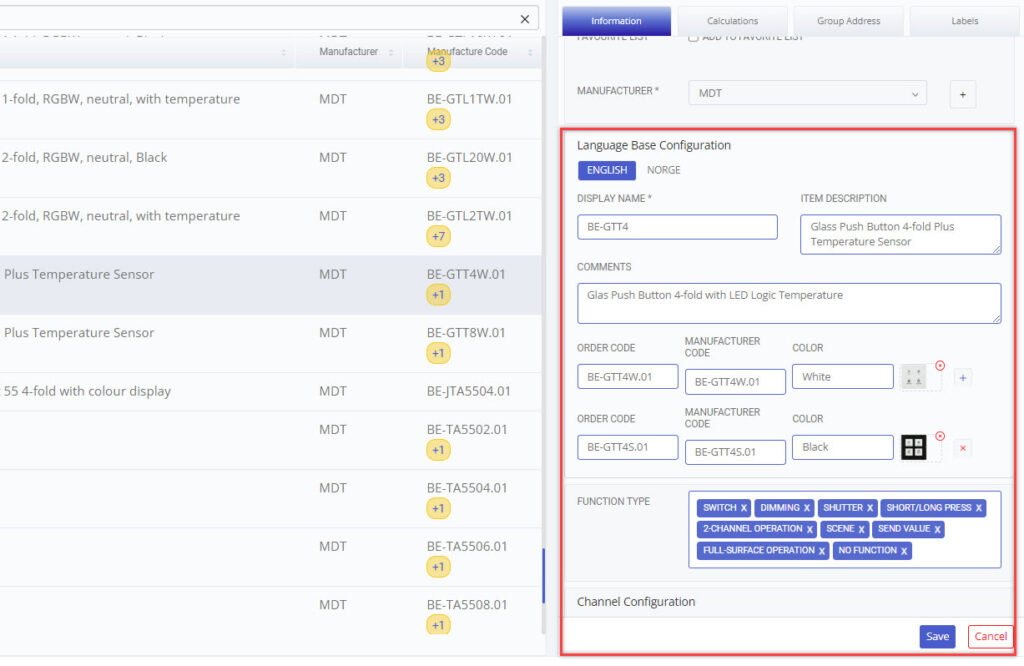Click the +1 badge under BE-TA5504.01
Screen dimensions: 1024x666
(438, 508)
